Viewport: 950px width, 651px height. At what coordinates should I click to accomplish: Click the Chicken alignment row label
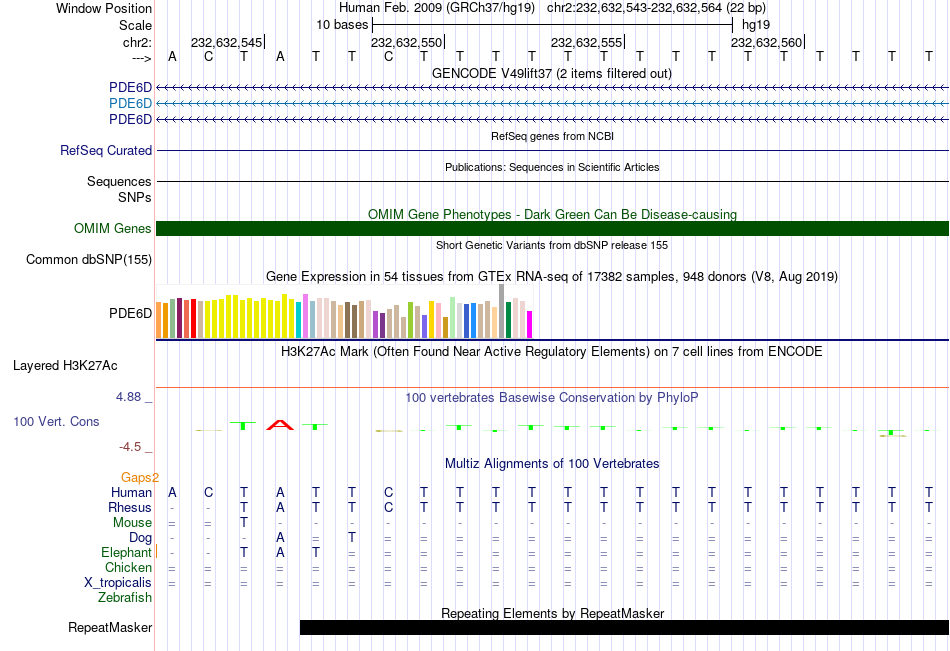128,567
